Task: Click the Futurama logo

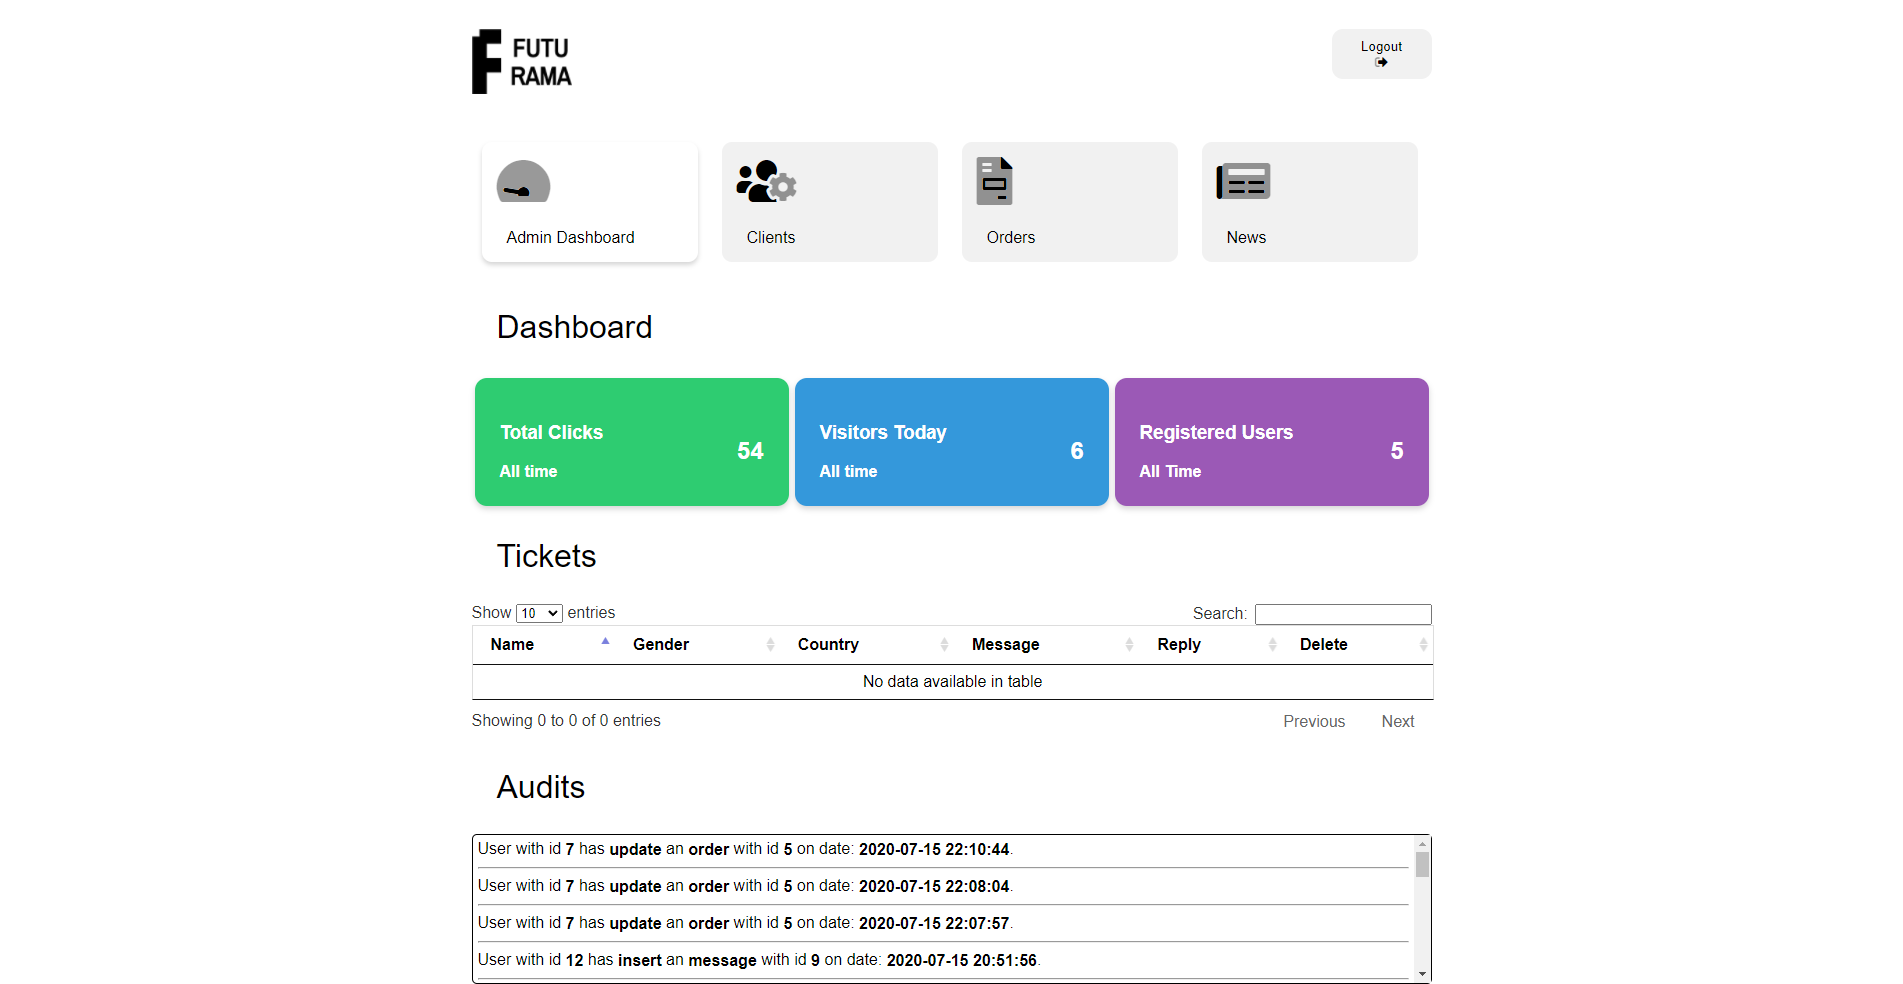Action: [520, 61]
